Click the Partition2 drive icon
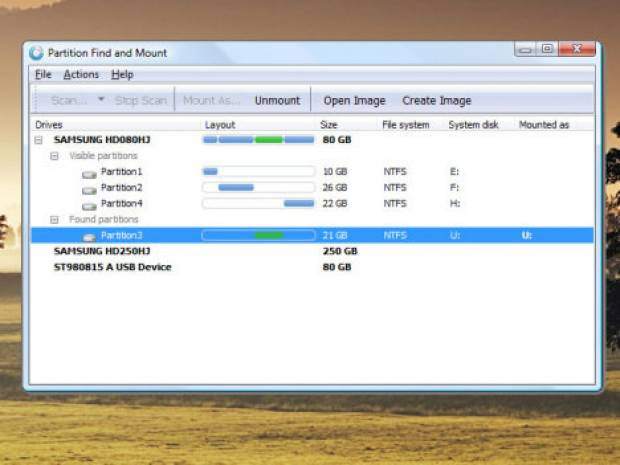This screenshot has width=620, height=465. click(89, 190)
